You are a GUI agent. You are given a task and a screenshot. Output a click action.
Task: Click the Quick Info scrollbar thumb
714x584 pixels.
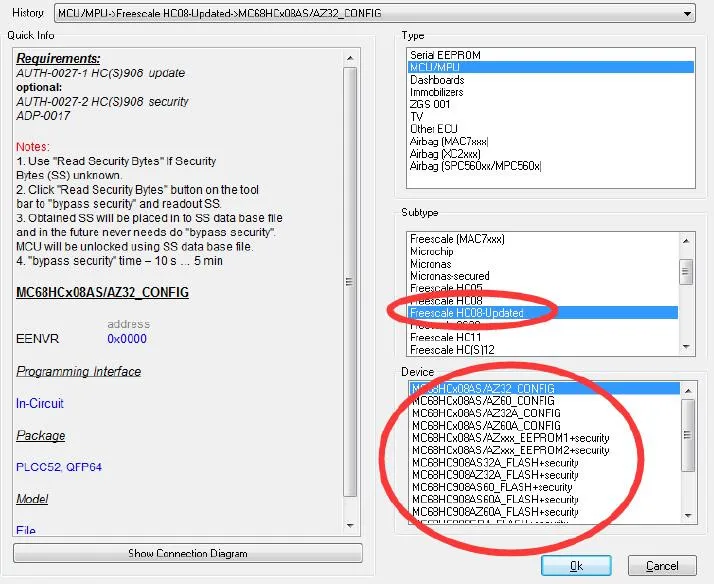point(350,282)
